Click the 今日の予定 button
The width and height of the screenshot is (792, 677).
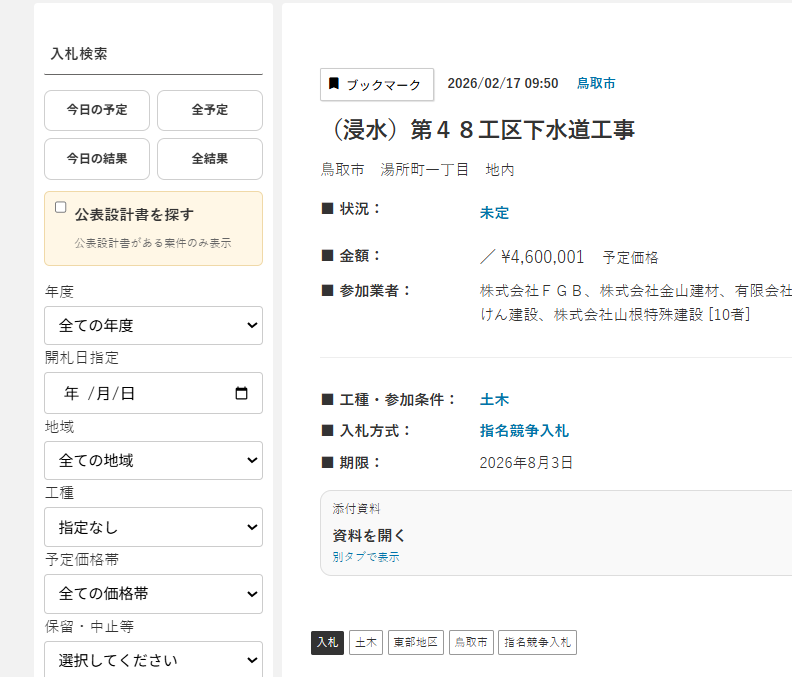97,110
